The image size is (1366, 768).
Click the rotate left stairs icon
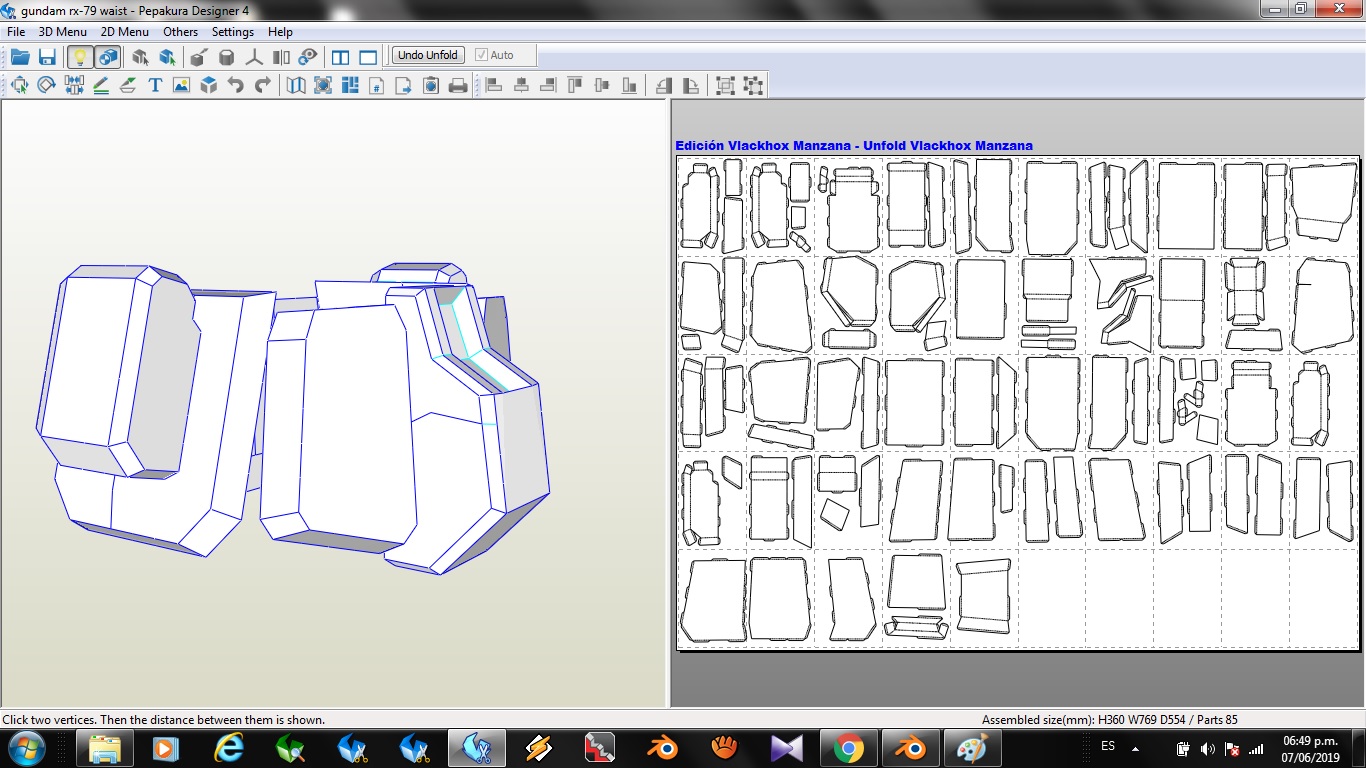pyautogui.click(x=664, y=85)
